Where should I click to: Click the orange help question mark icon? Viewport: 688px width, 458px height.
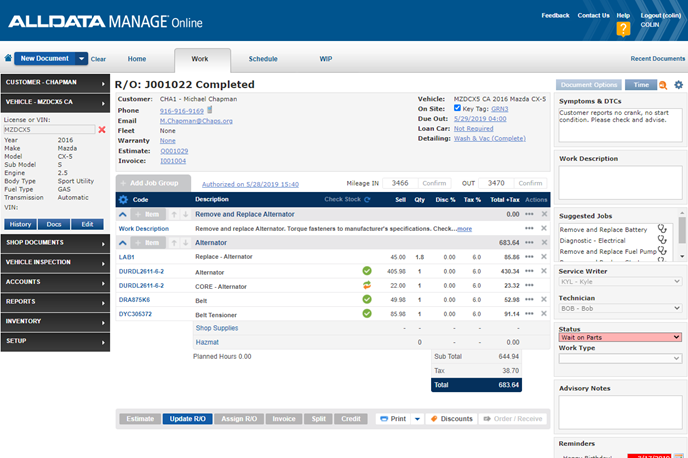pyautogui.click(x=623, y=30)
